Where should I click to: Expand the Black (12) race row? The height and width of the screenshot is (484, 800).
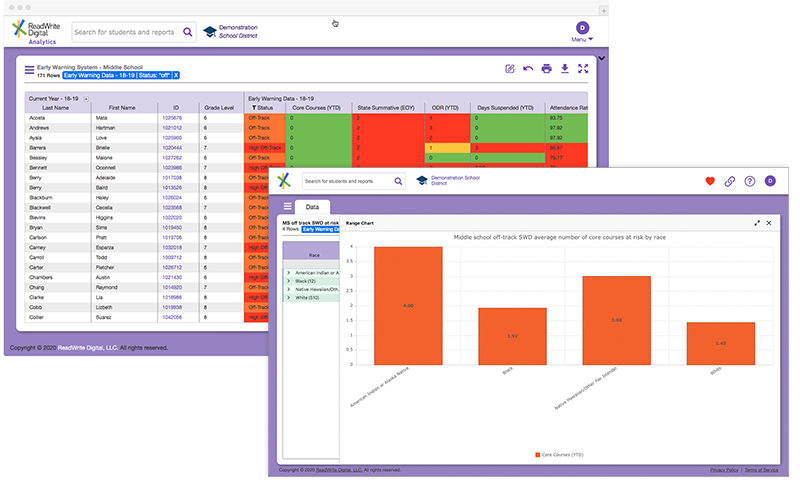(x=289, y=280)
